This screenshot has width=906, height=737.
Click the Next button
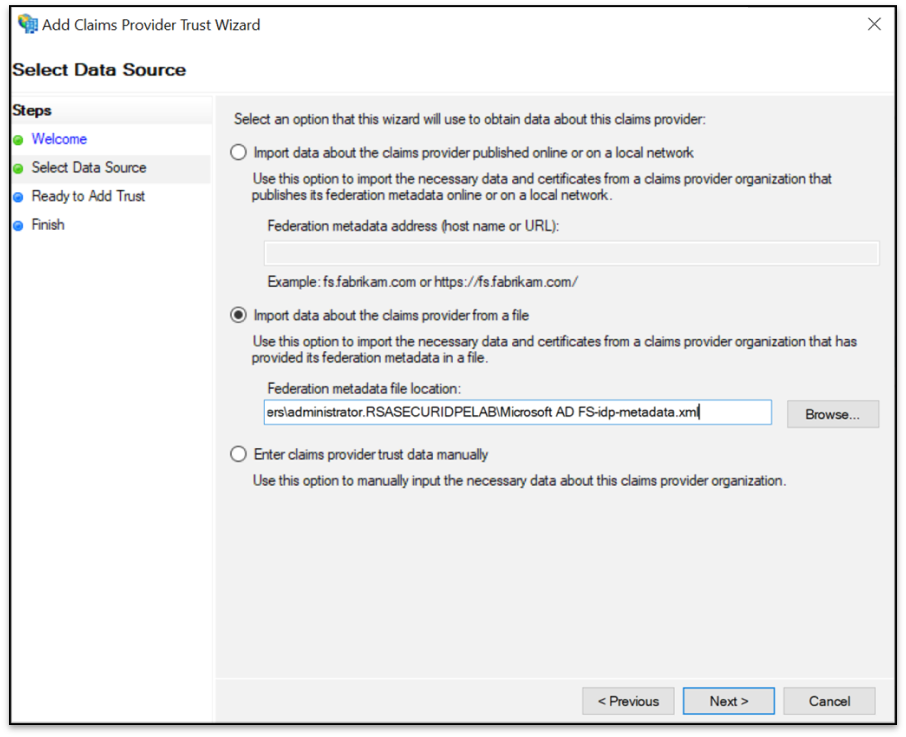(x=728, y=701)
